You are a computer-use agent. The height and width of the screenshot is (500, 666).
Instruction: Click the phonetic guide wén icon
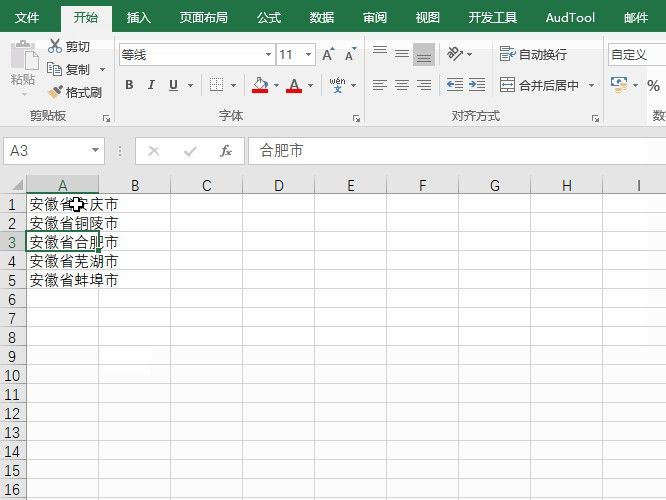tap(337, 85)
